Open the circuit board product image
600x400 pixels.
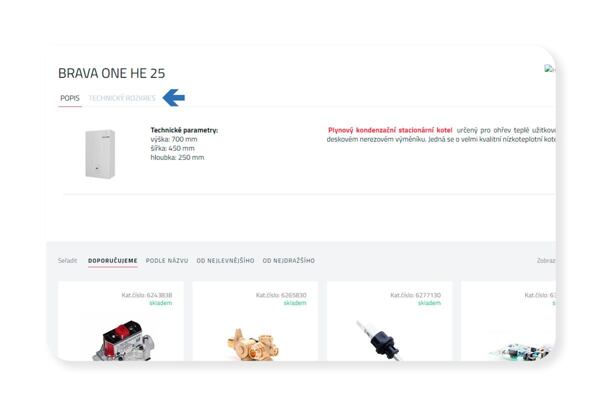tap(521, 352)
